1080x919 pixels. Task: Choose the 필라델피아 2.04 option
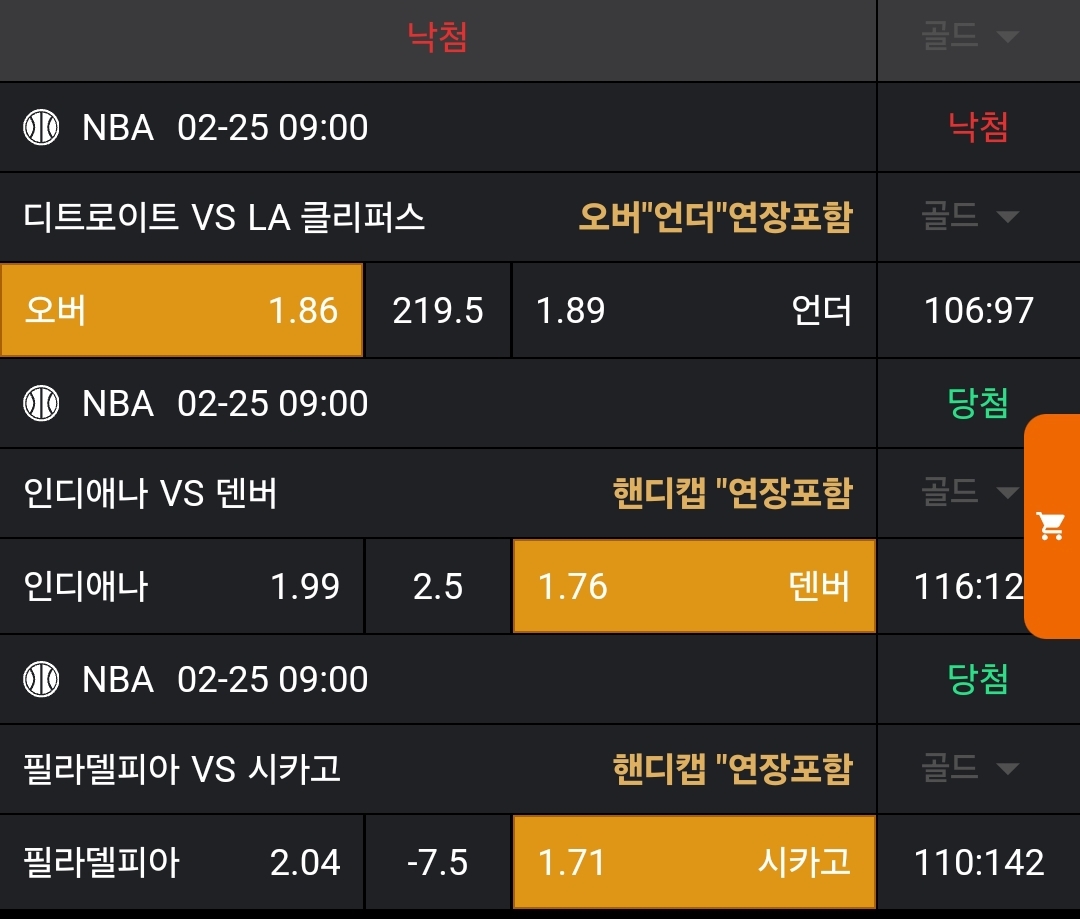pos(181,863)
